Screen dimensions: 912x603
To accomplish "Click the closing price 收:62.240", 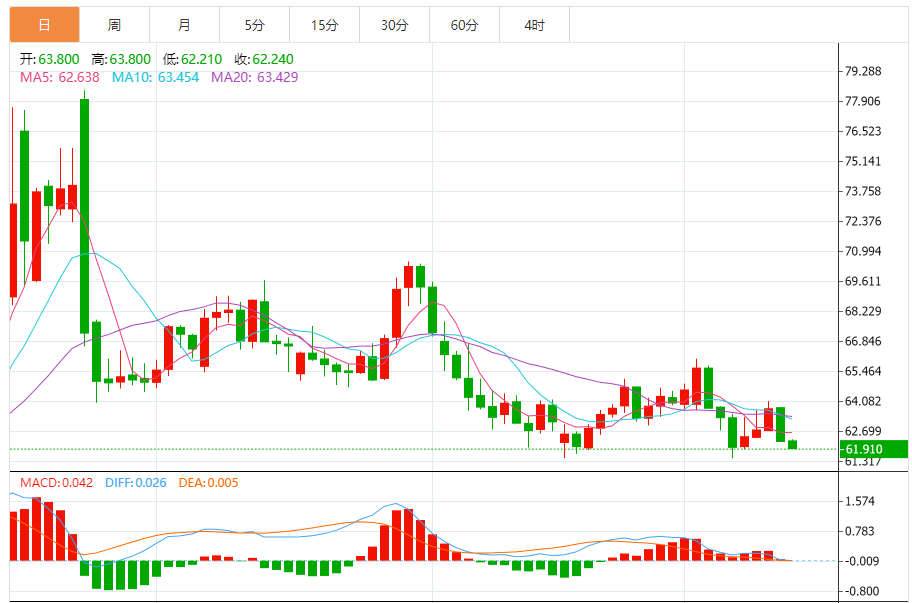I will tap(264, 59).
